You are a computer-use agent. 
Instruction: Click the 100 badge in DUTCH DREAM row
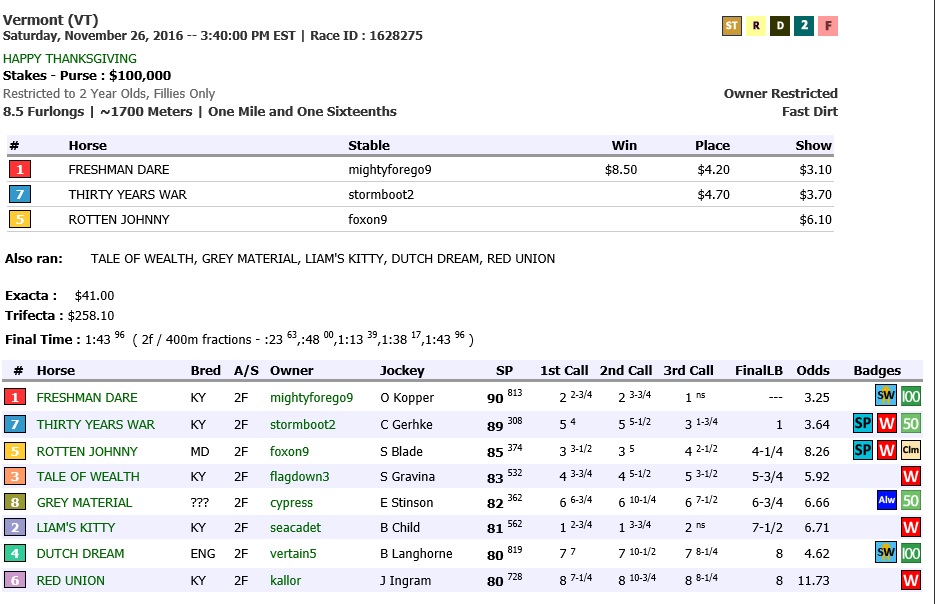[x=910, y=553]
